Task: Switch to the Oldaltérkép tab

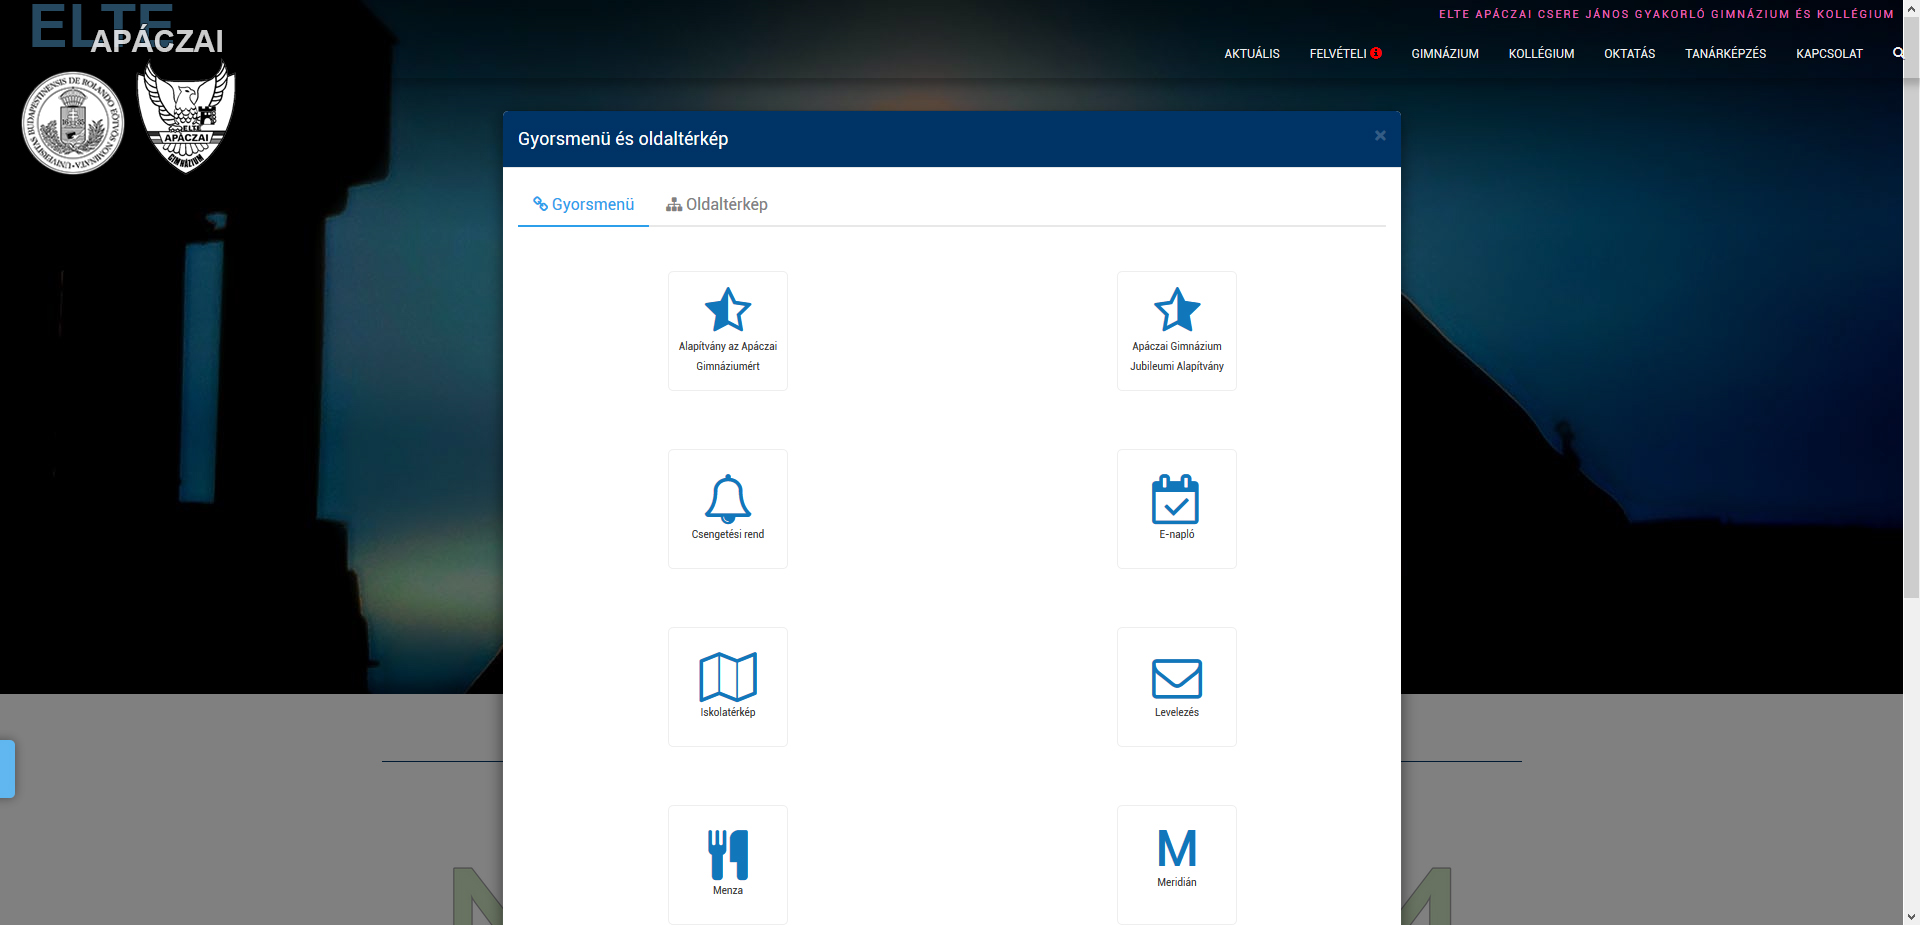Action: pos(717,204)
